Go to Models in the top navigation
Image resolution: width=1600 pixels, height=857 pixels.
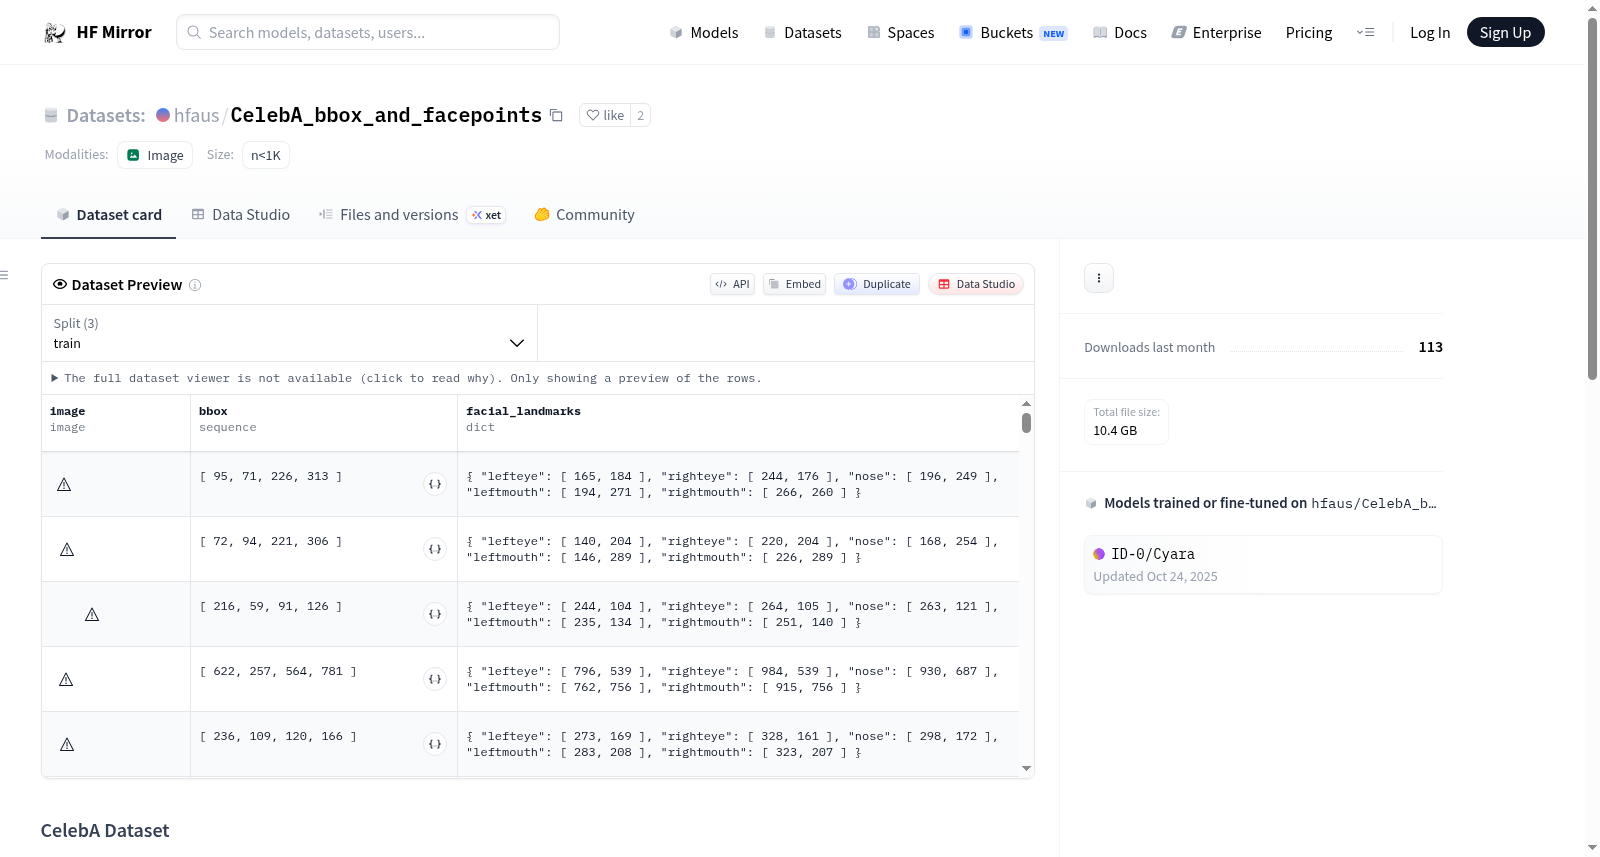tap(704, 33)
